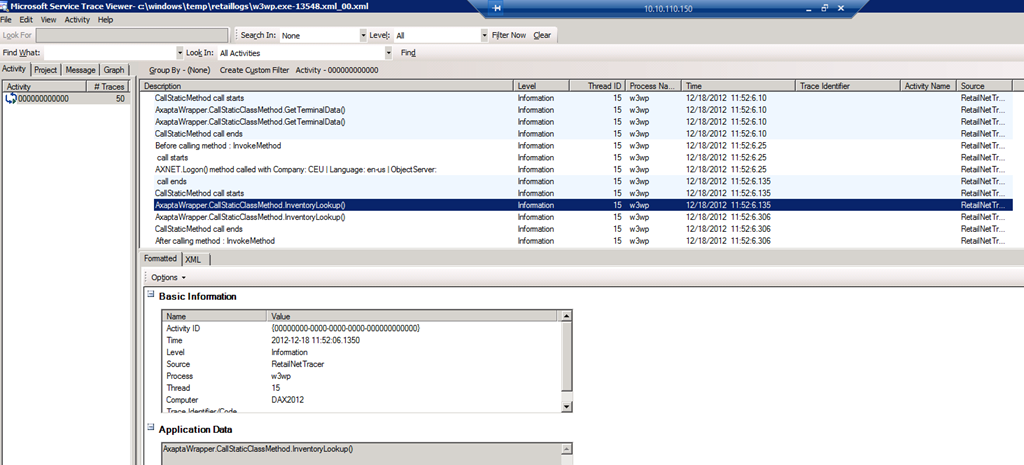This screenshot has height=465, width=1024.
Task: Open the Edit menu
Action: pyautogui.click(x=26, y=20)
